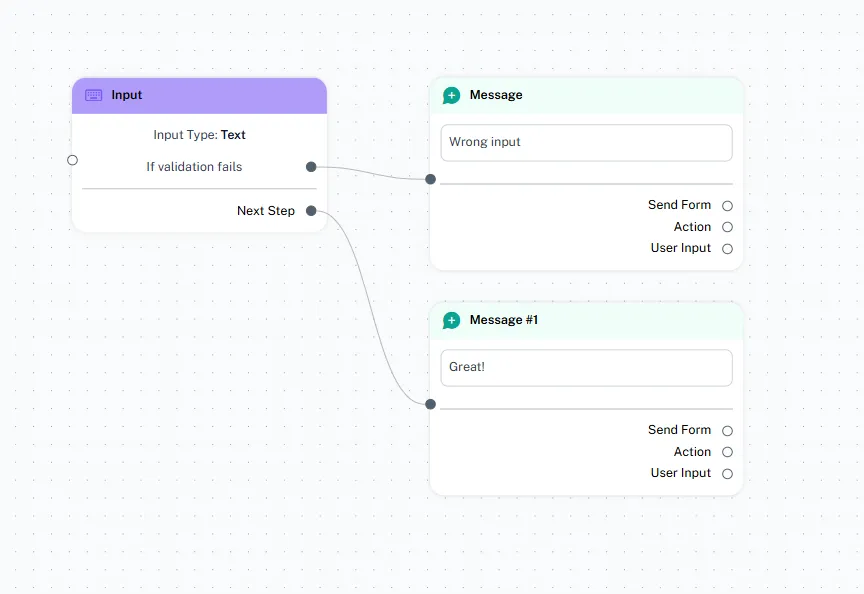Click the 'Wrong input' text field
Viewport: 864px width, 594px height.
[586, 142]
